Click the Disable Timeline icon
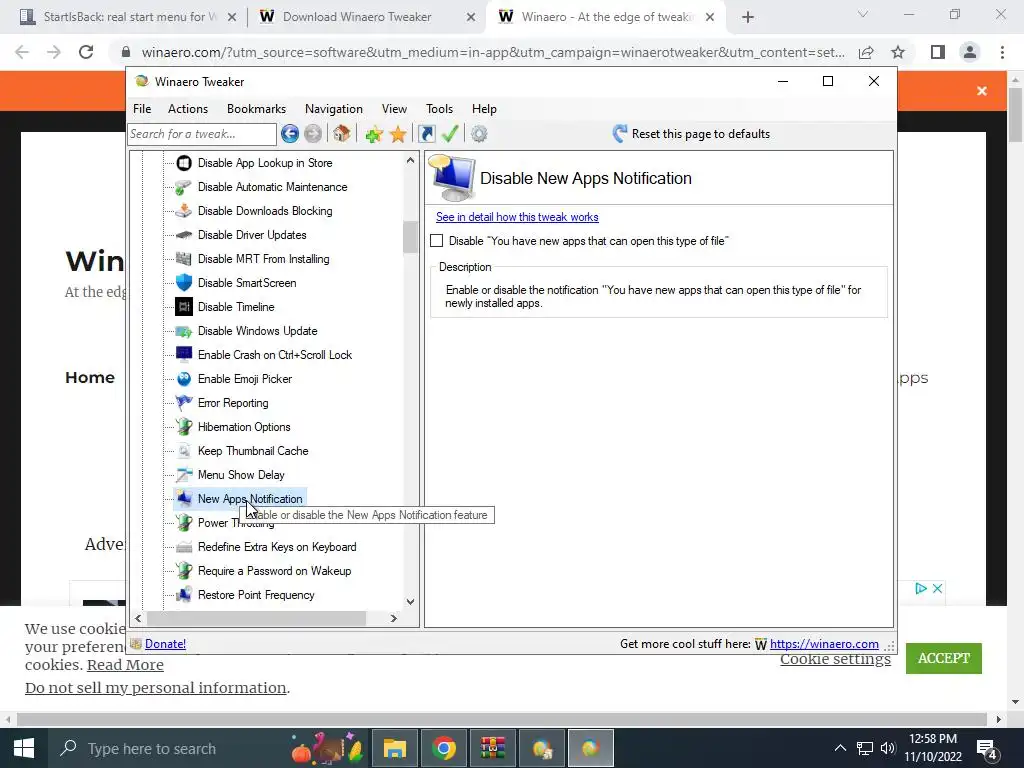Viewport: 1024px width, 768px height. click(x=184, y=307)
